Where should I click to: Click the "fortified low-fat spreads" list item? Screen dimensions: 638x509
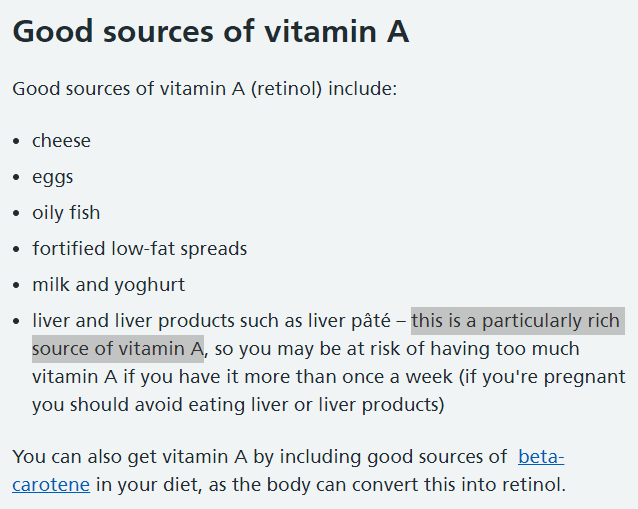pyautogui.click(x=139, y=249)
